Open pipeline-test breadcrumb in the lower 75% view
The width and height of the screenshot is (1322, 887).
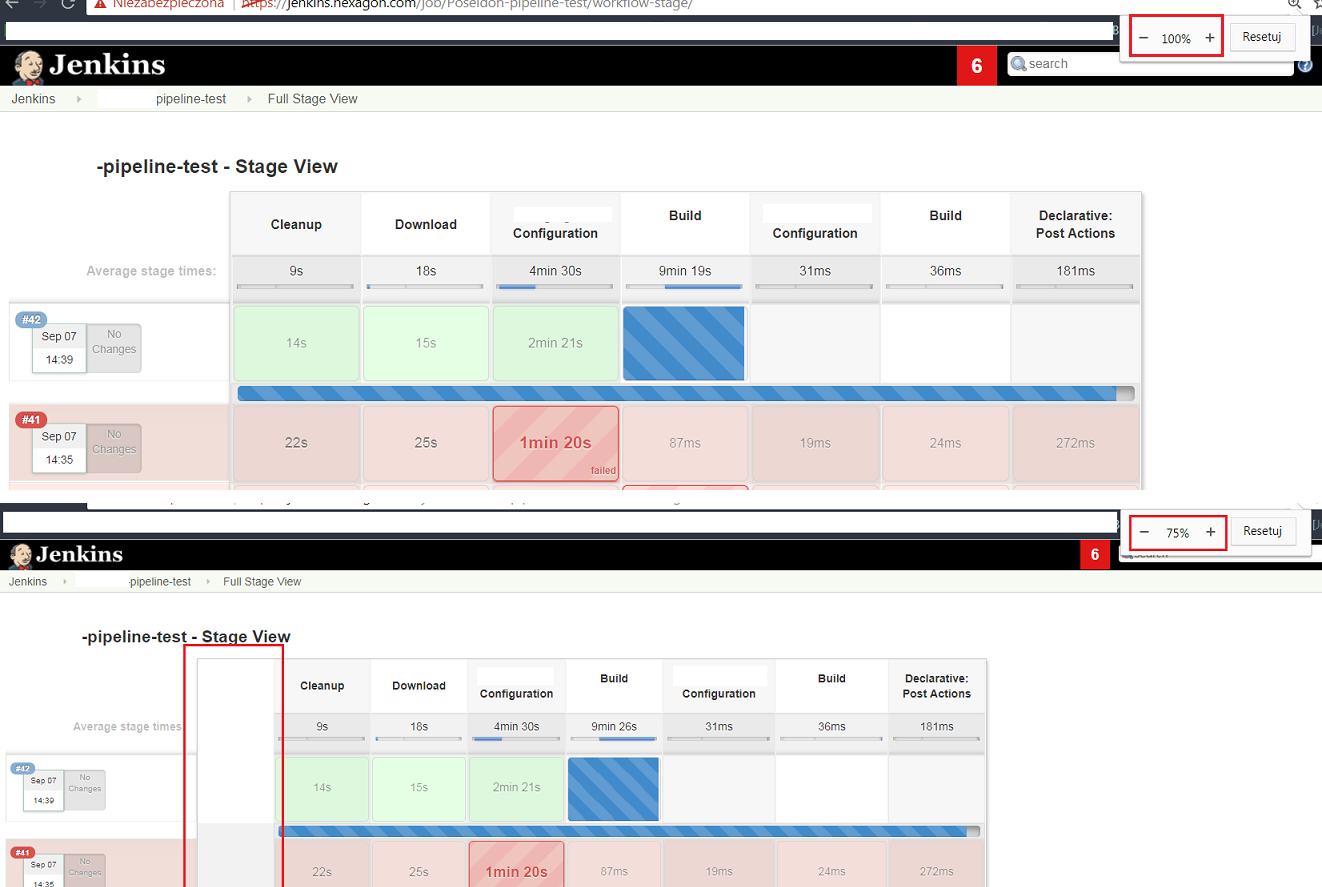click(x=160, y=582)
